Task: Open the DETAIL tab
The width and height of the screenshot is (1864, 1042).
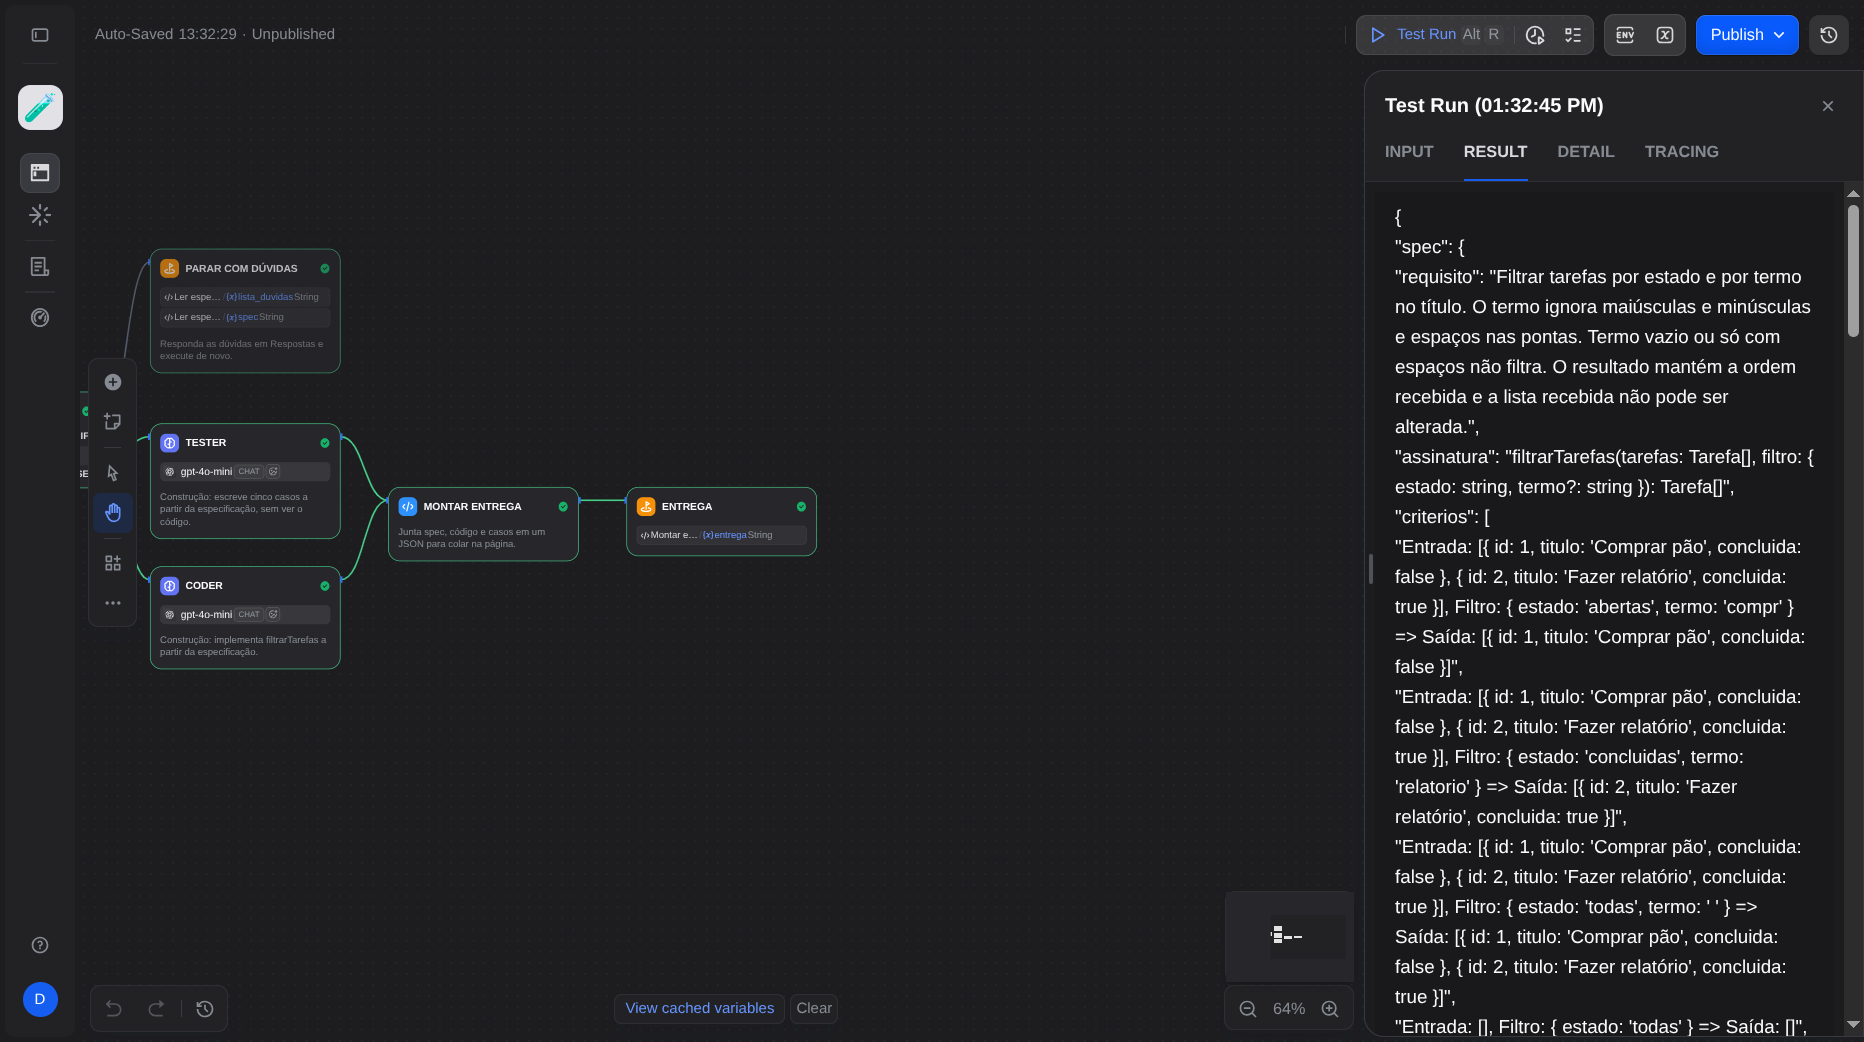Action: pos(1585,152)
